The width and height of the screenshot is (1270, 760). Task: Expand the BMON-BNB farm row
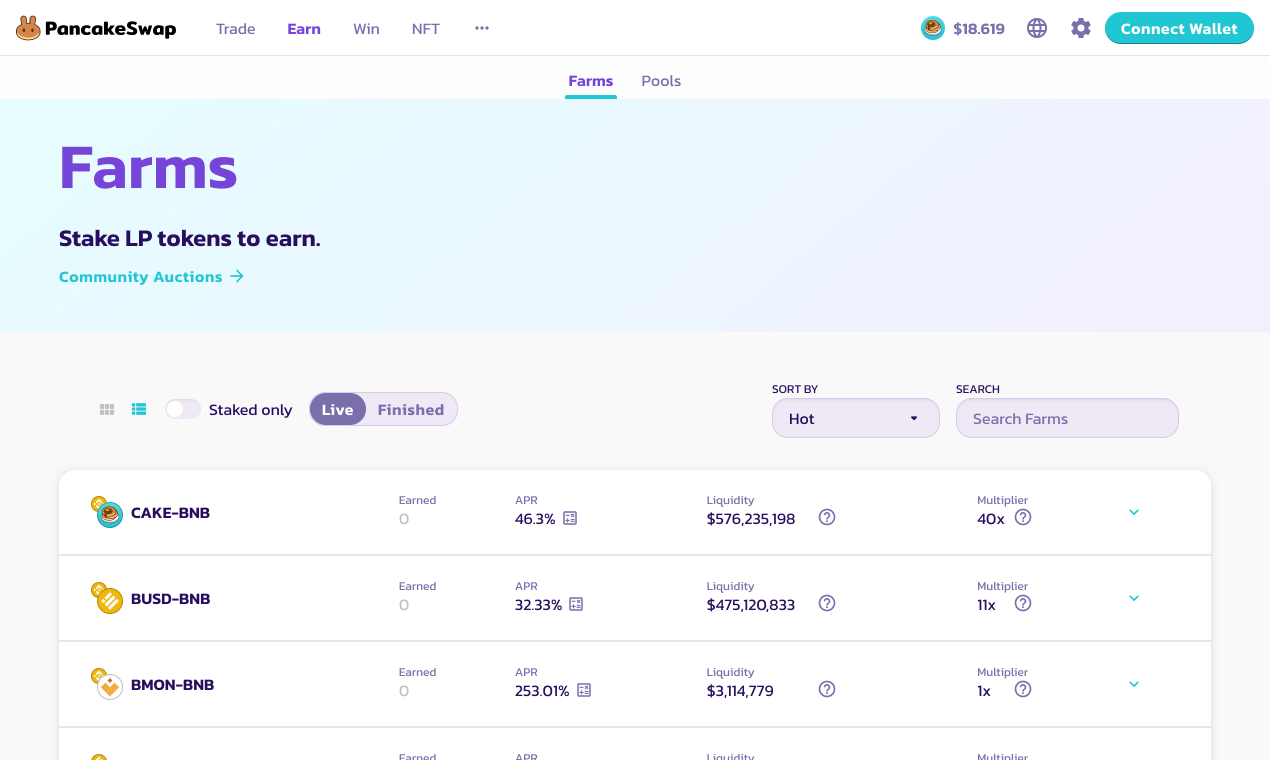(1134, 684)
